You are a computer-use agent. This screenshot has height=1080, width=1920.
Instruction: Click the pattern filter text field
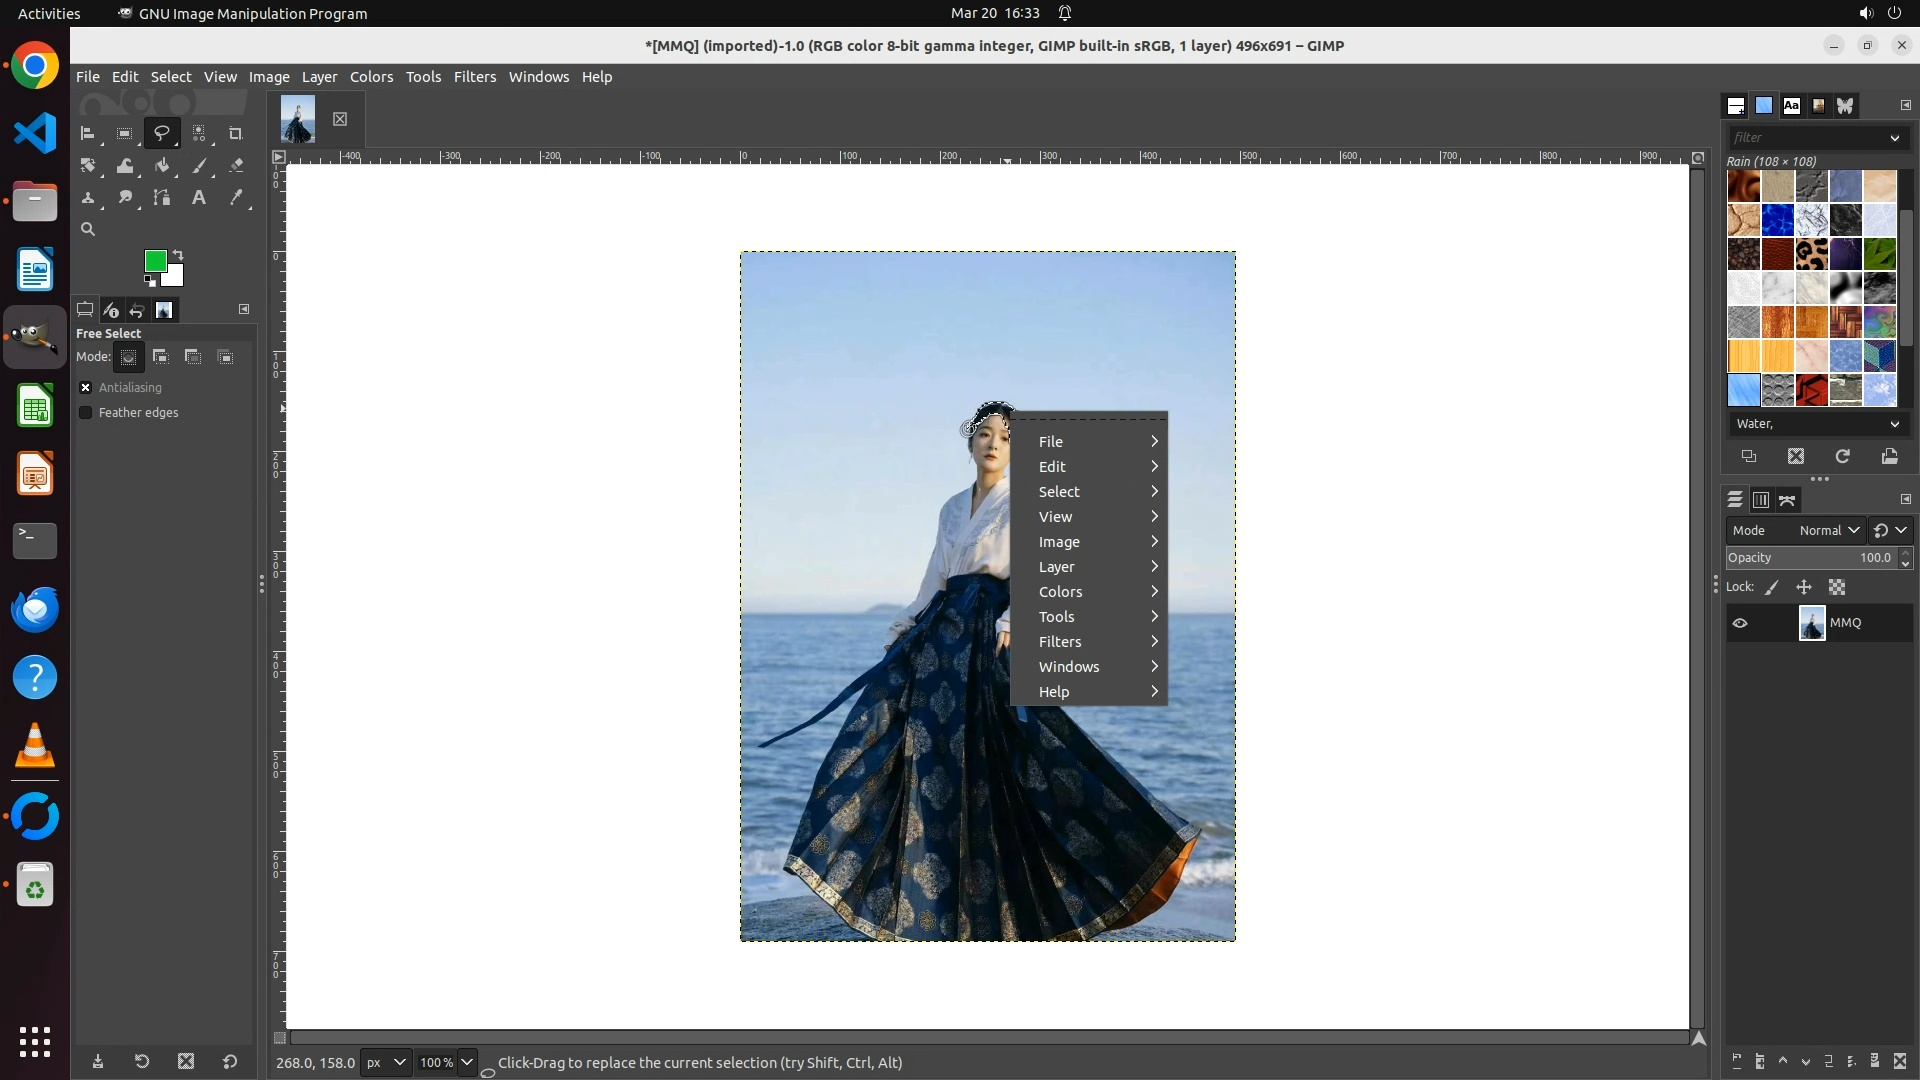(1806, 138)
